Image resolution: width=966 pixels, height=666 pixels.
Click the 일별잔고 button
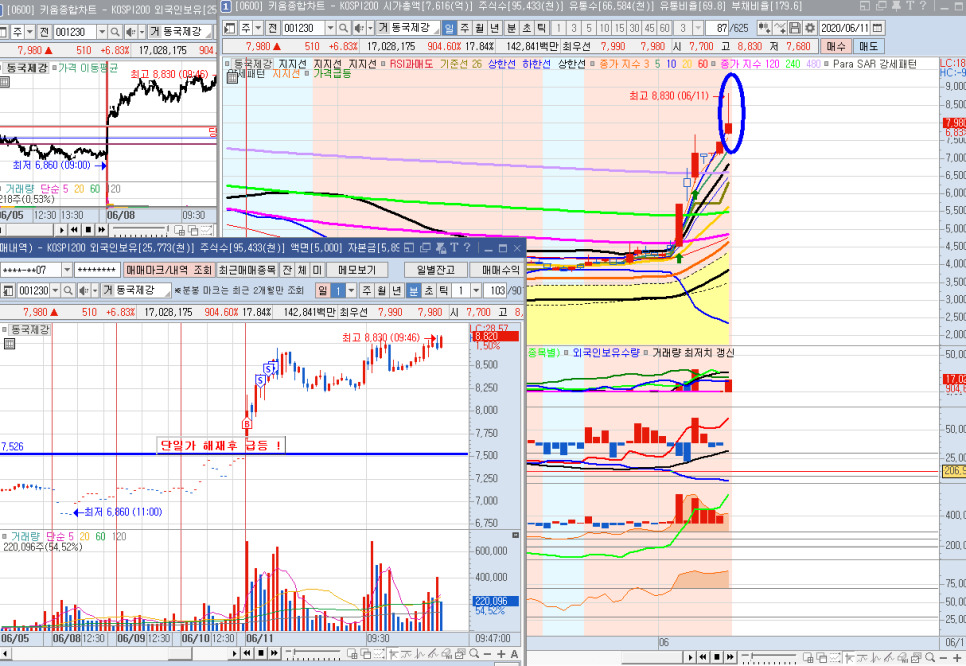[435, 270]
